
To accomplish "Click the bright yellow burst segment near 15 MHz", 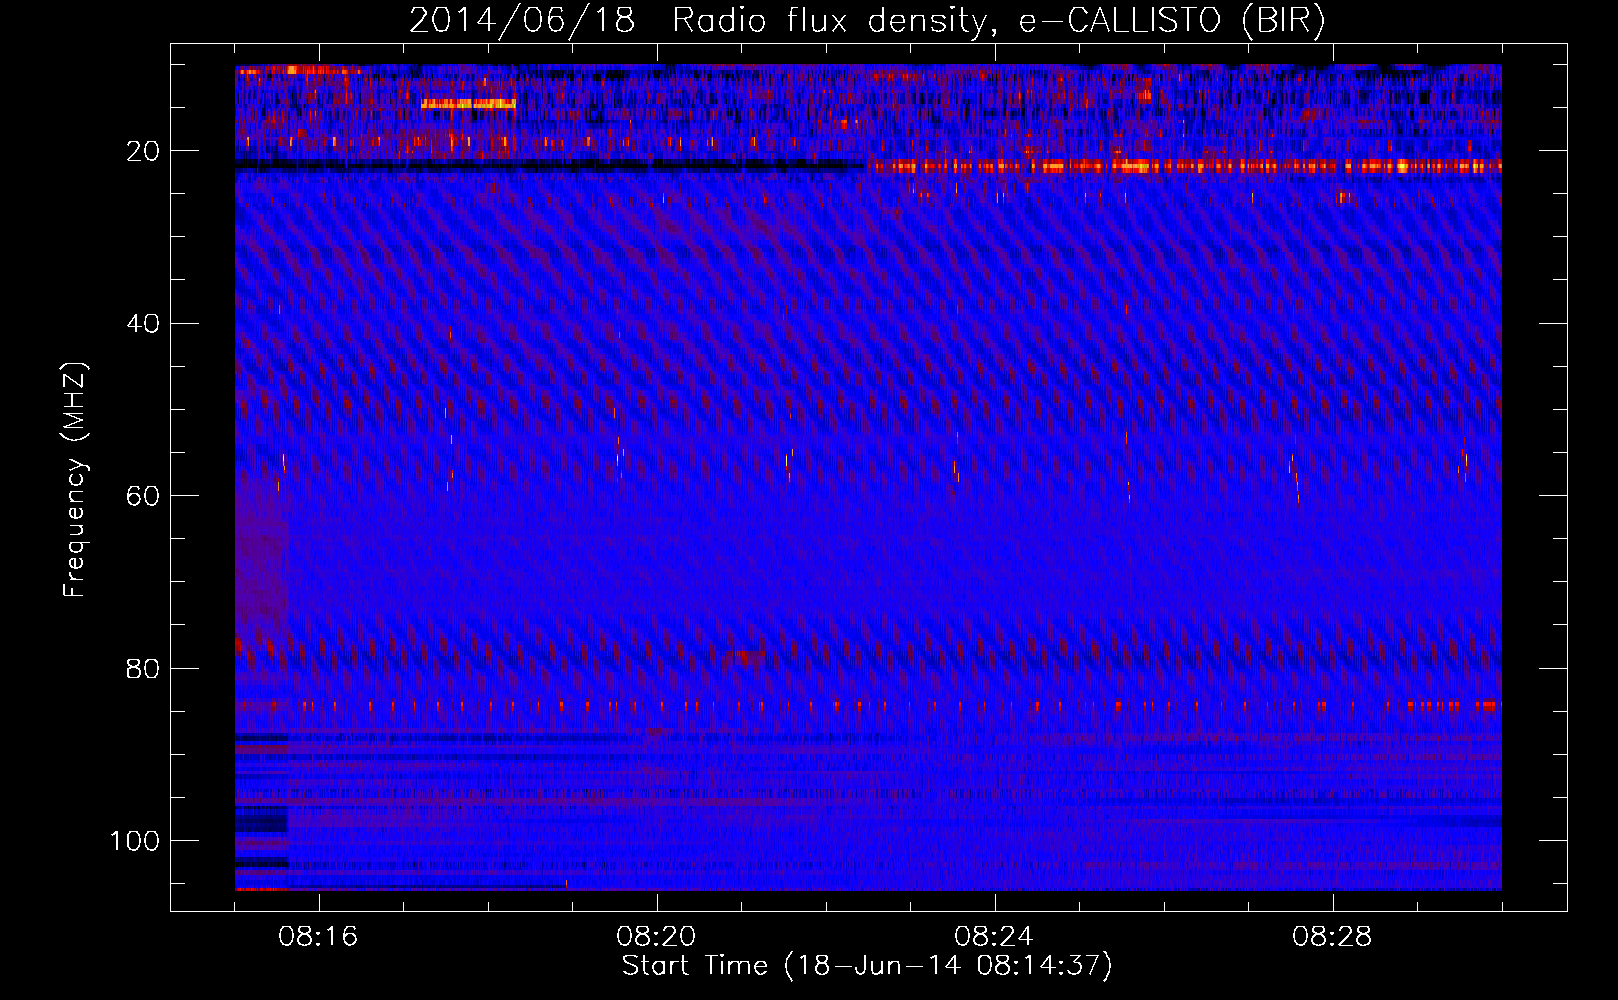I will pyautogui.click(x=468, y=103).
